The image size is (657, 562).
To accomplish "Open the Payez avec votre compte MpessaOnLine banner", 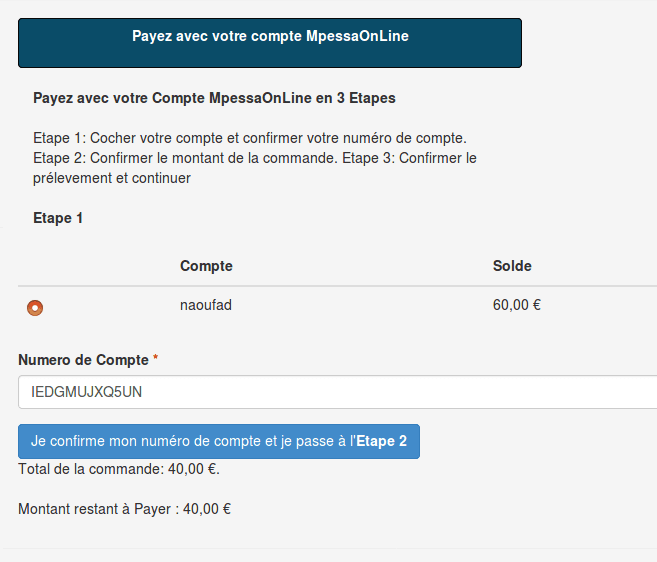I will (x=270, y=43).
